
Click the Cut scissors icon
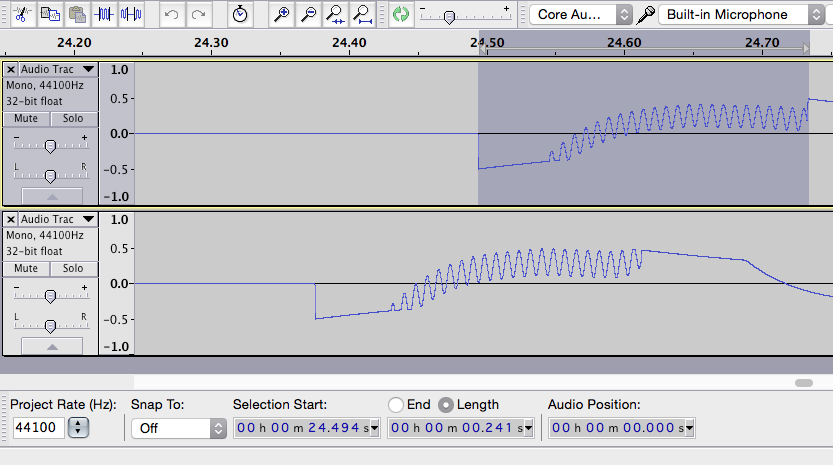coord(21,14)
